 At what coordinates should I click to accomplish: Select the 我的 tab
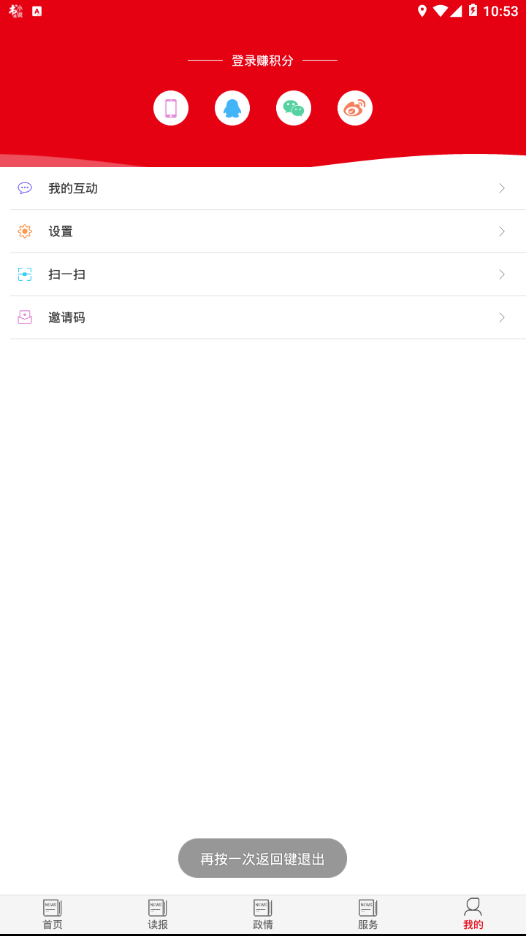[x=473, y=915]
